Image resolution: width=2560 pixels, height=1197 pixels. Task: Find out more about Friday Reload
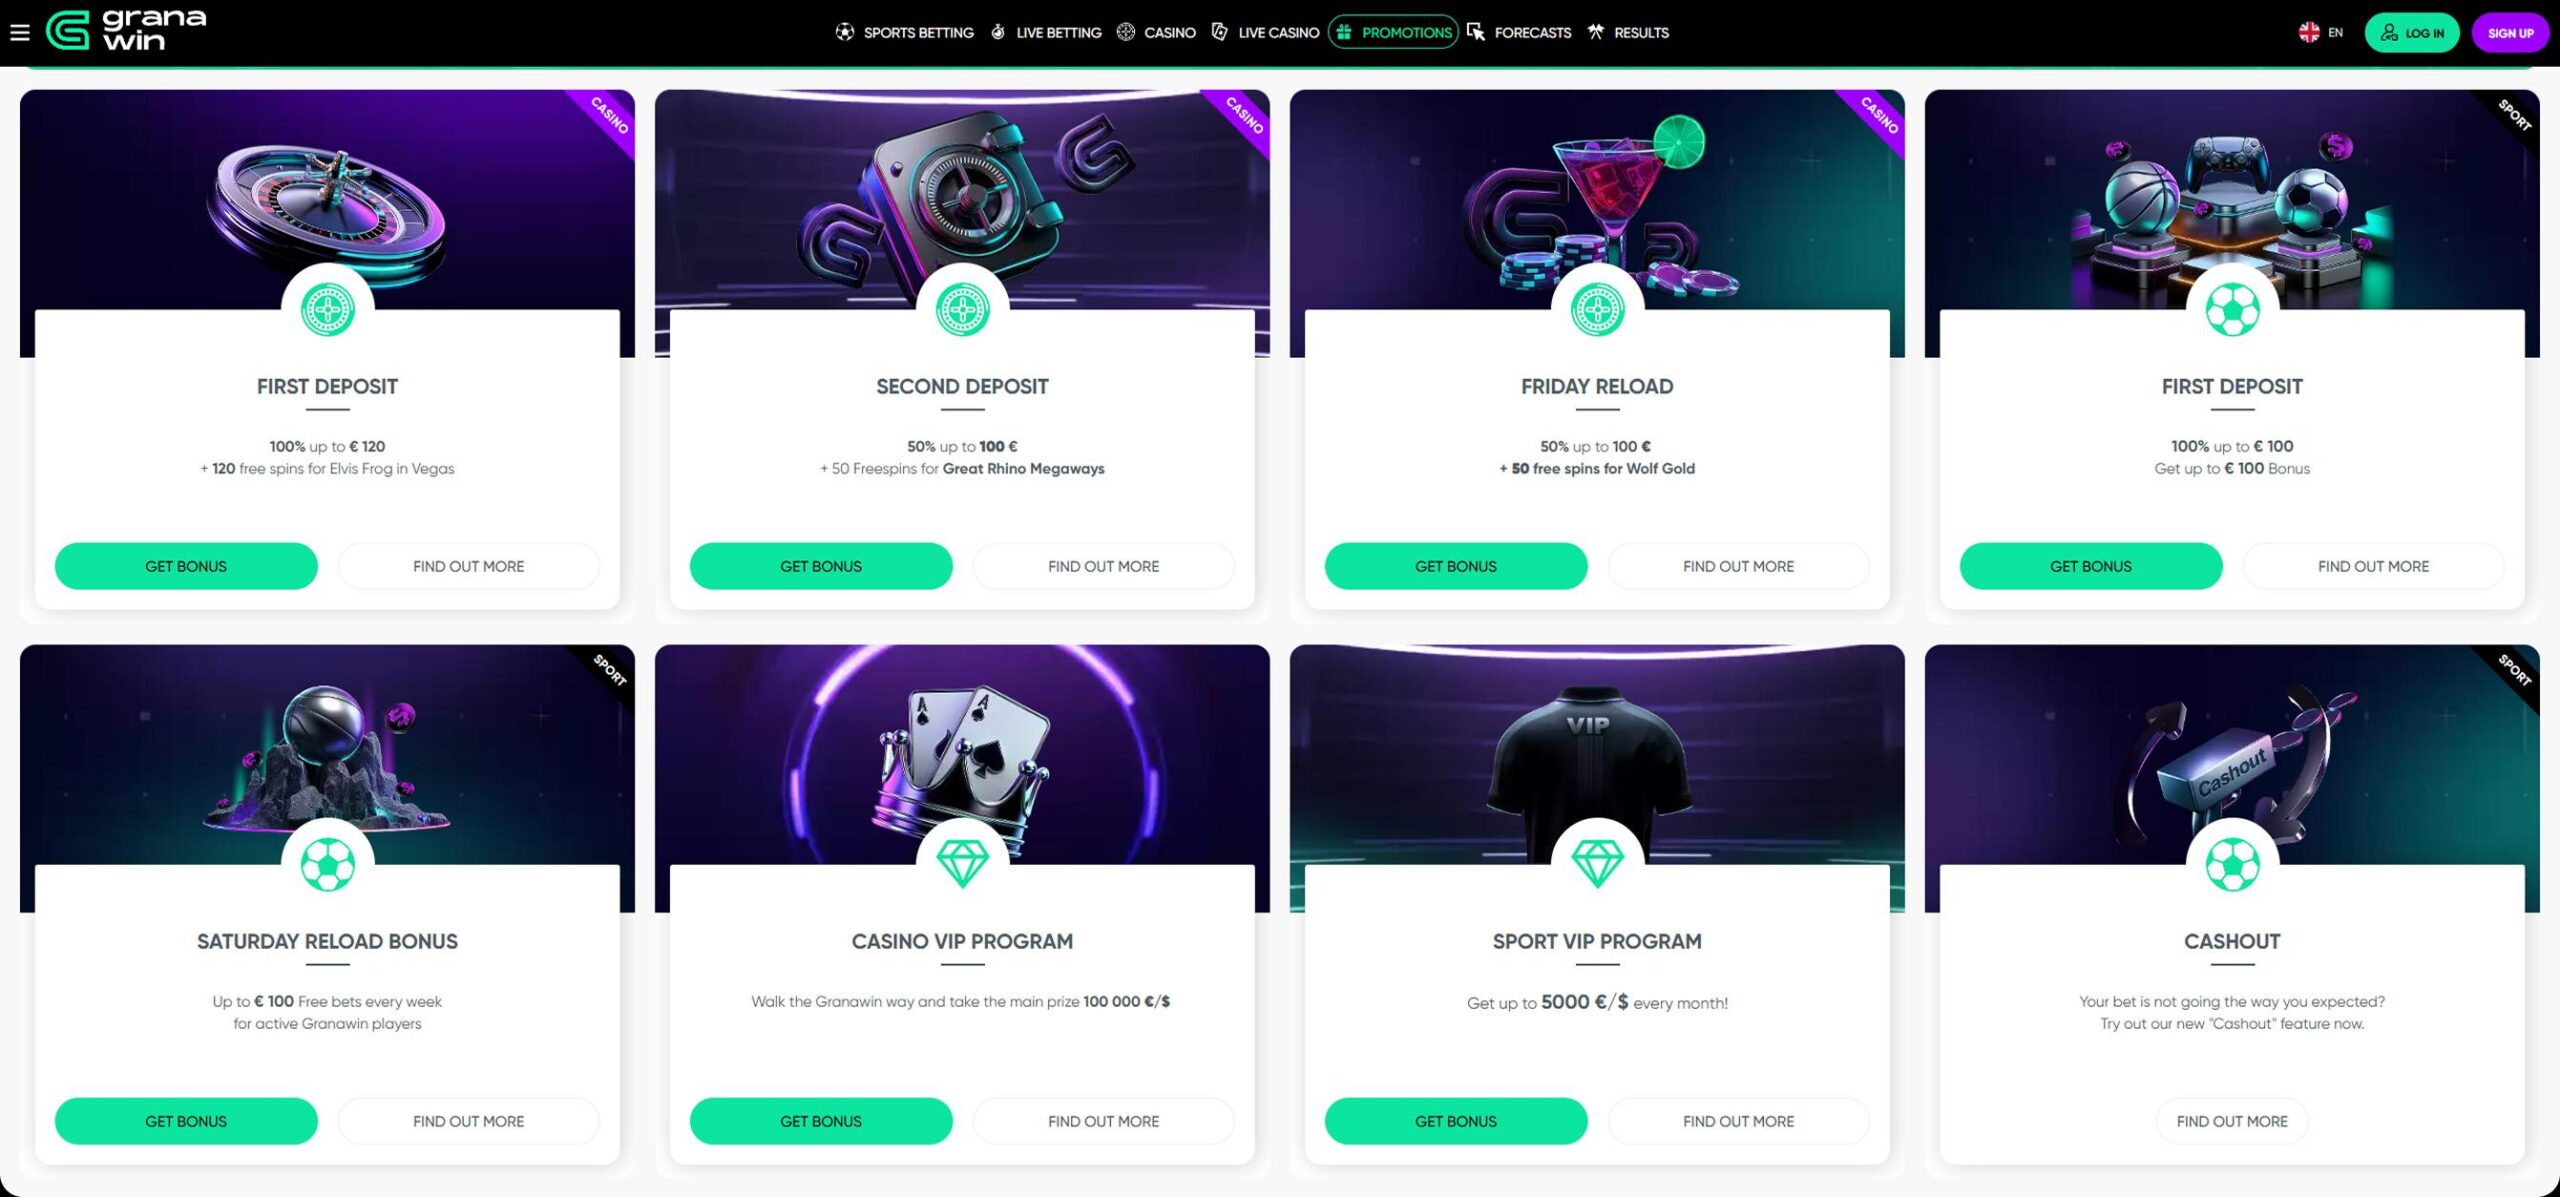1738,566
